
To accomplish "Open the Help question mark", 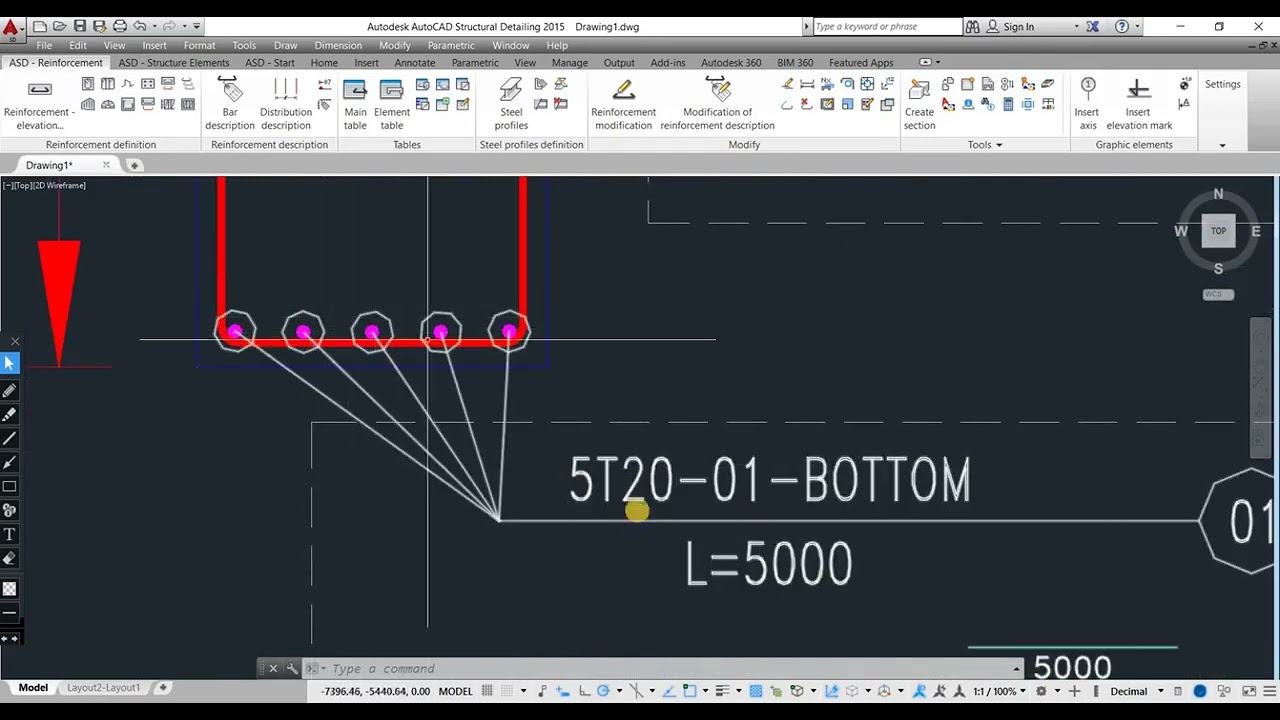I will coord(1122,27).
